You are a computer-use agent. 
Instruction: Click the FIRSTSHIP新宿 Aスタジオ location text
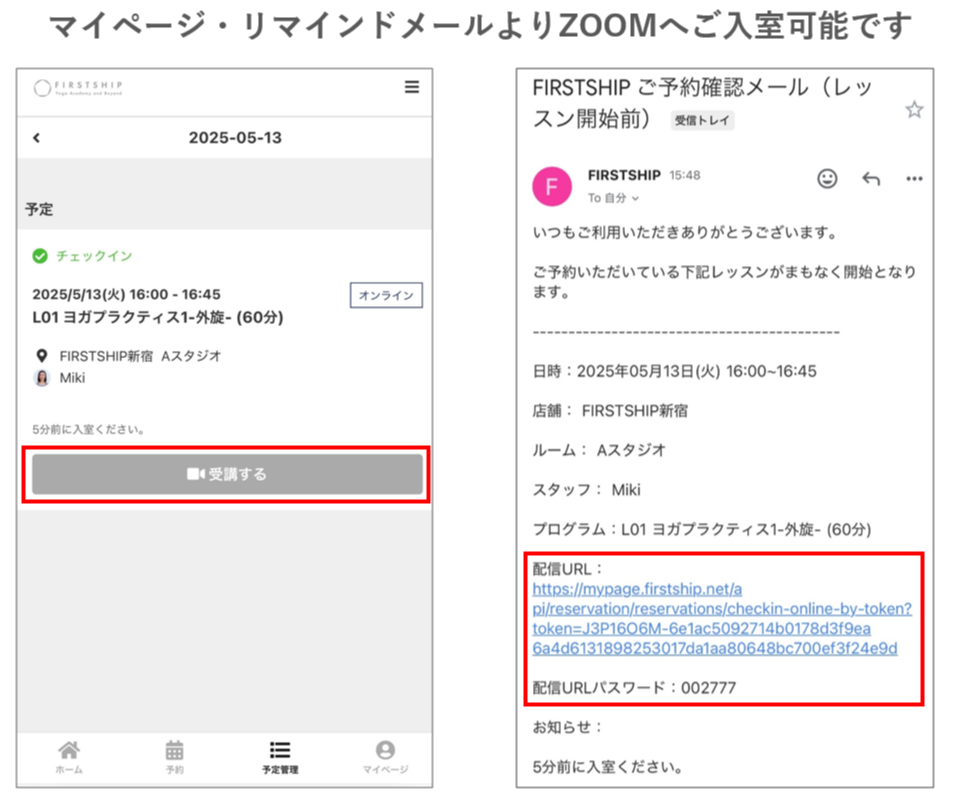coord(140,356)
